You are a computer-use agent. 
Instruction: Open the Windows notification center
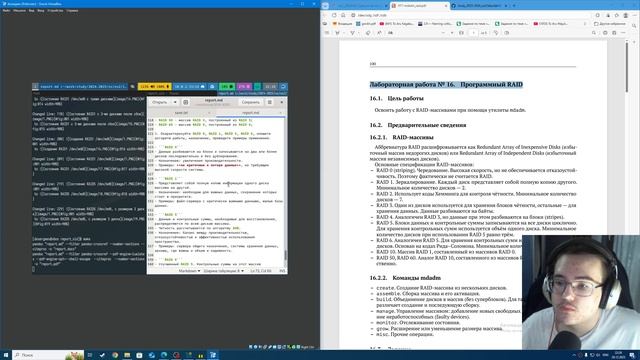[632, 355]
